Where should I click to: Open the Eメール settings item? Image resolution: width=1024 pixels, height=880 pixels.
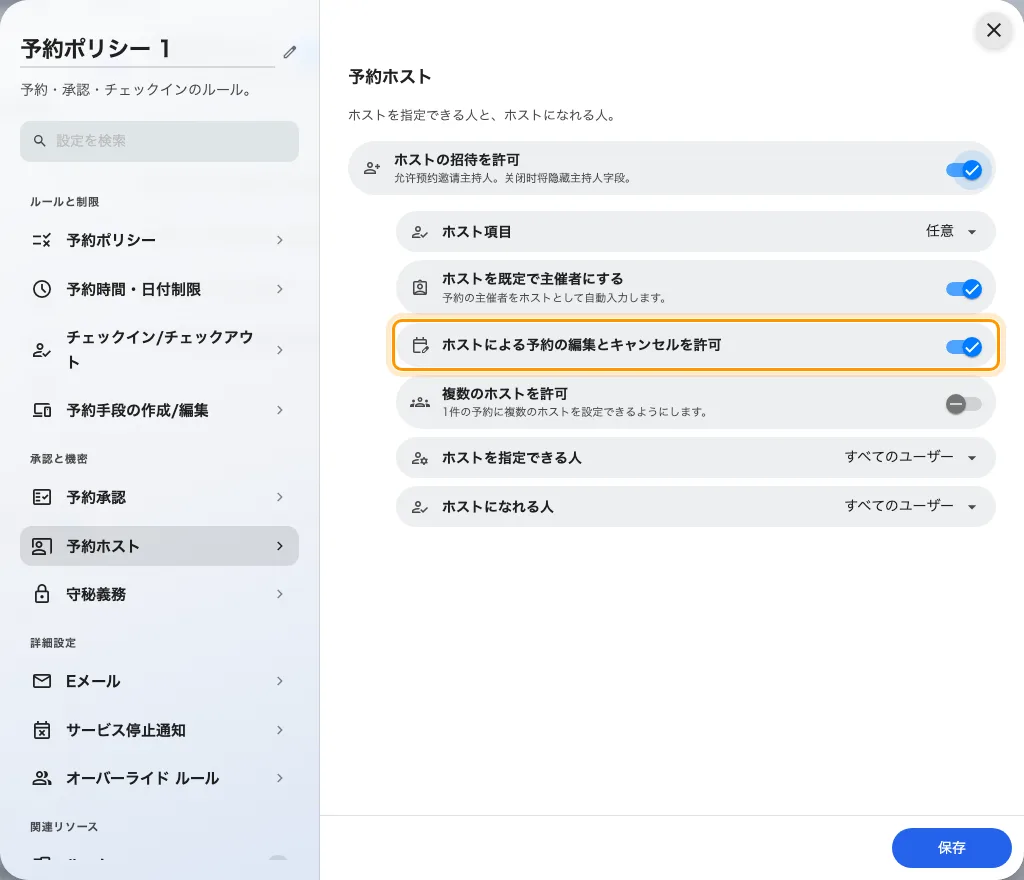pos(159,681)
